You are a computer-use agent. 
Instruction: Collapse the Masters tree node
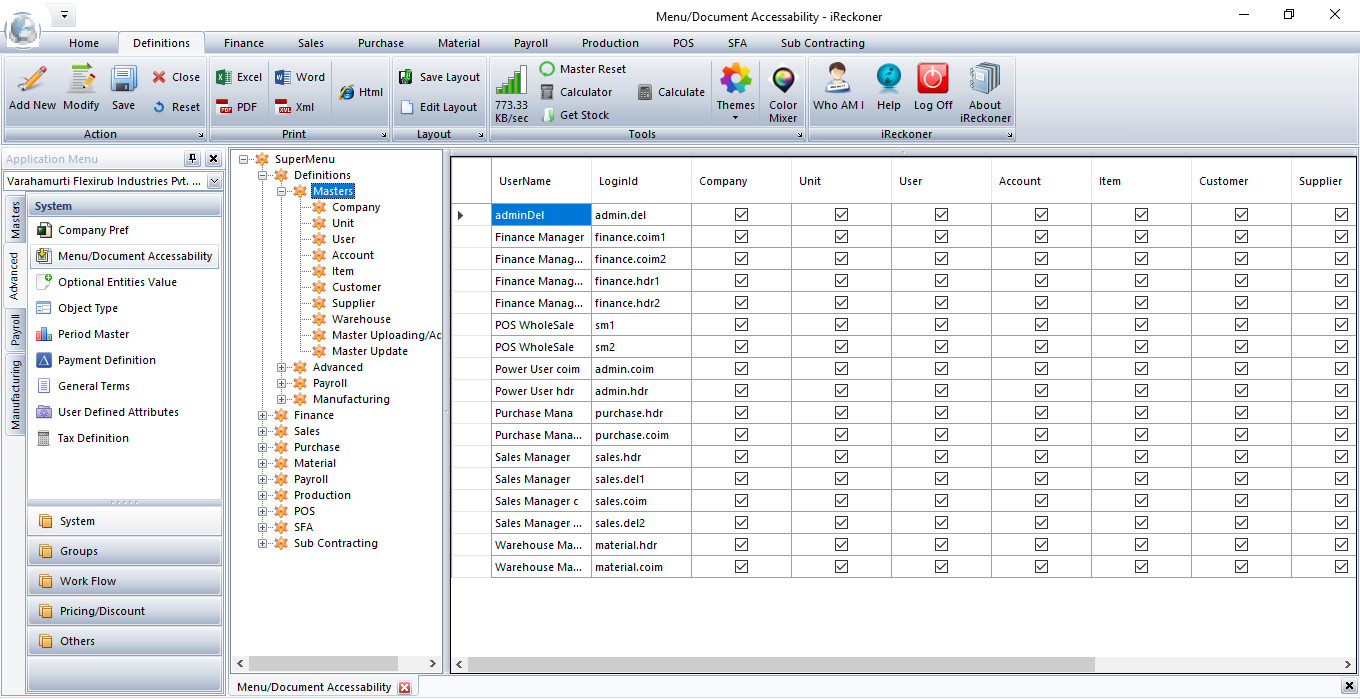[x=283, y=191]
